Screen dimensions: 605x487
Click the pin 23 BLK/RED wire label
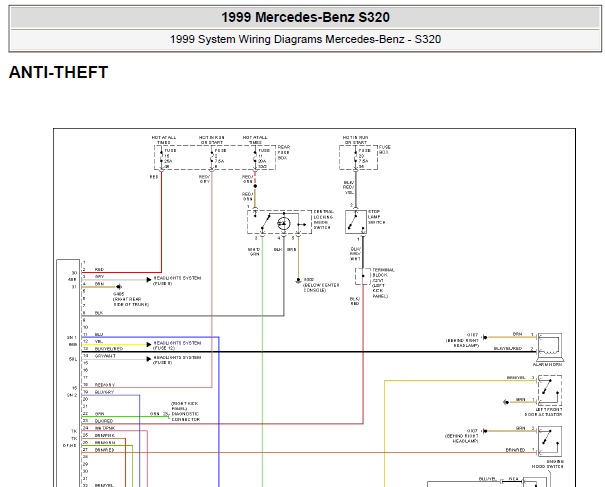104,421
